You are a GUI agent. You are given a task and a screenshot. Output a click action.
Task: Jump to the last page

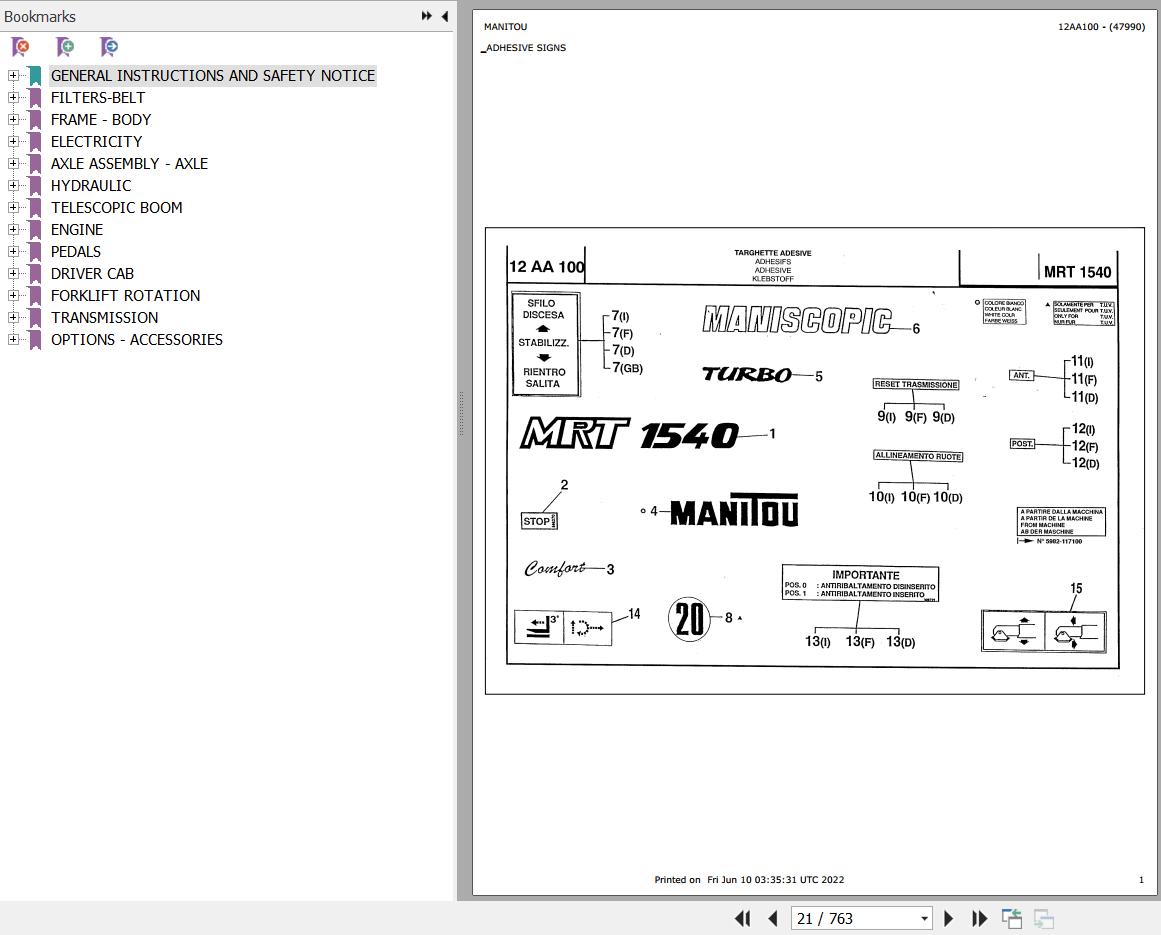[x=980, y=919]
